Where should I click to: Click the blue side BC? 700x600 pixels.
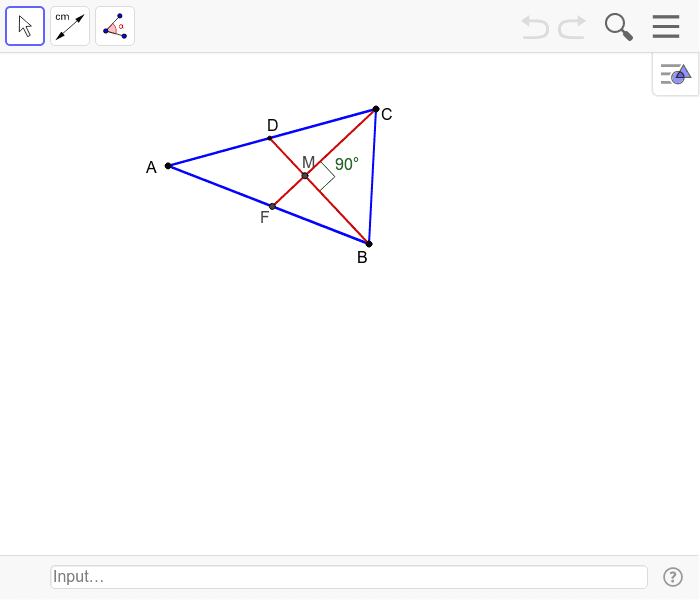pyautogui.click(x=372, y=176)
